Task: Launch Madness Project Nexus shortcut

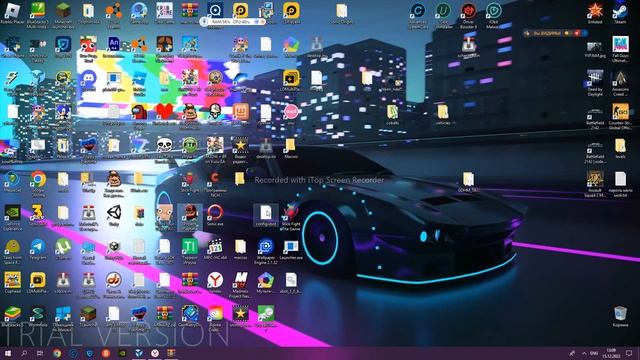Action: (240, 280)
